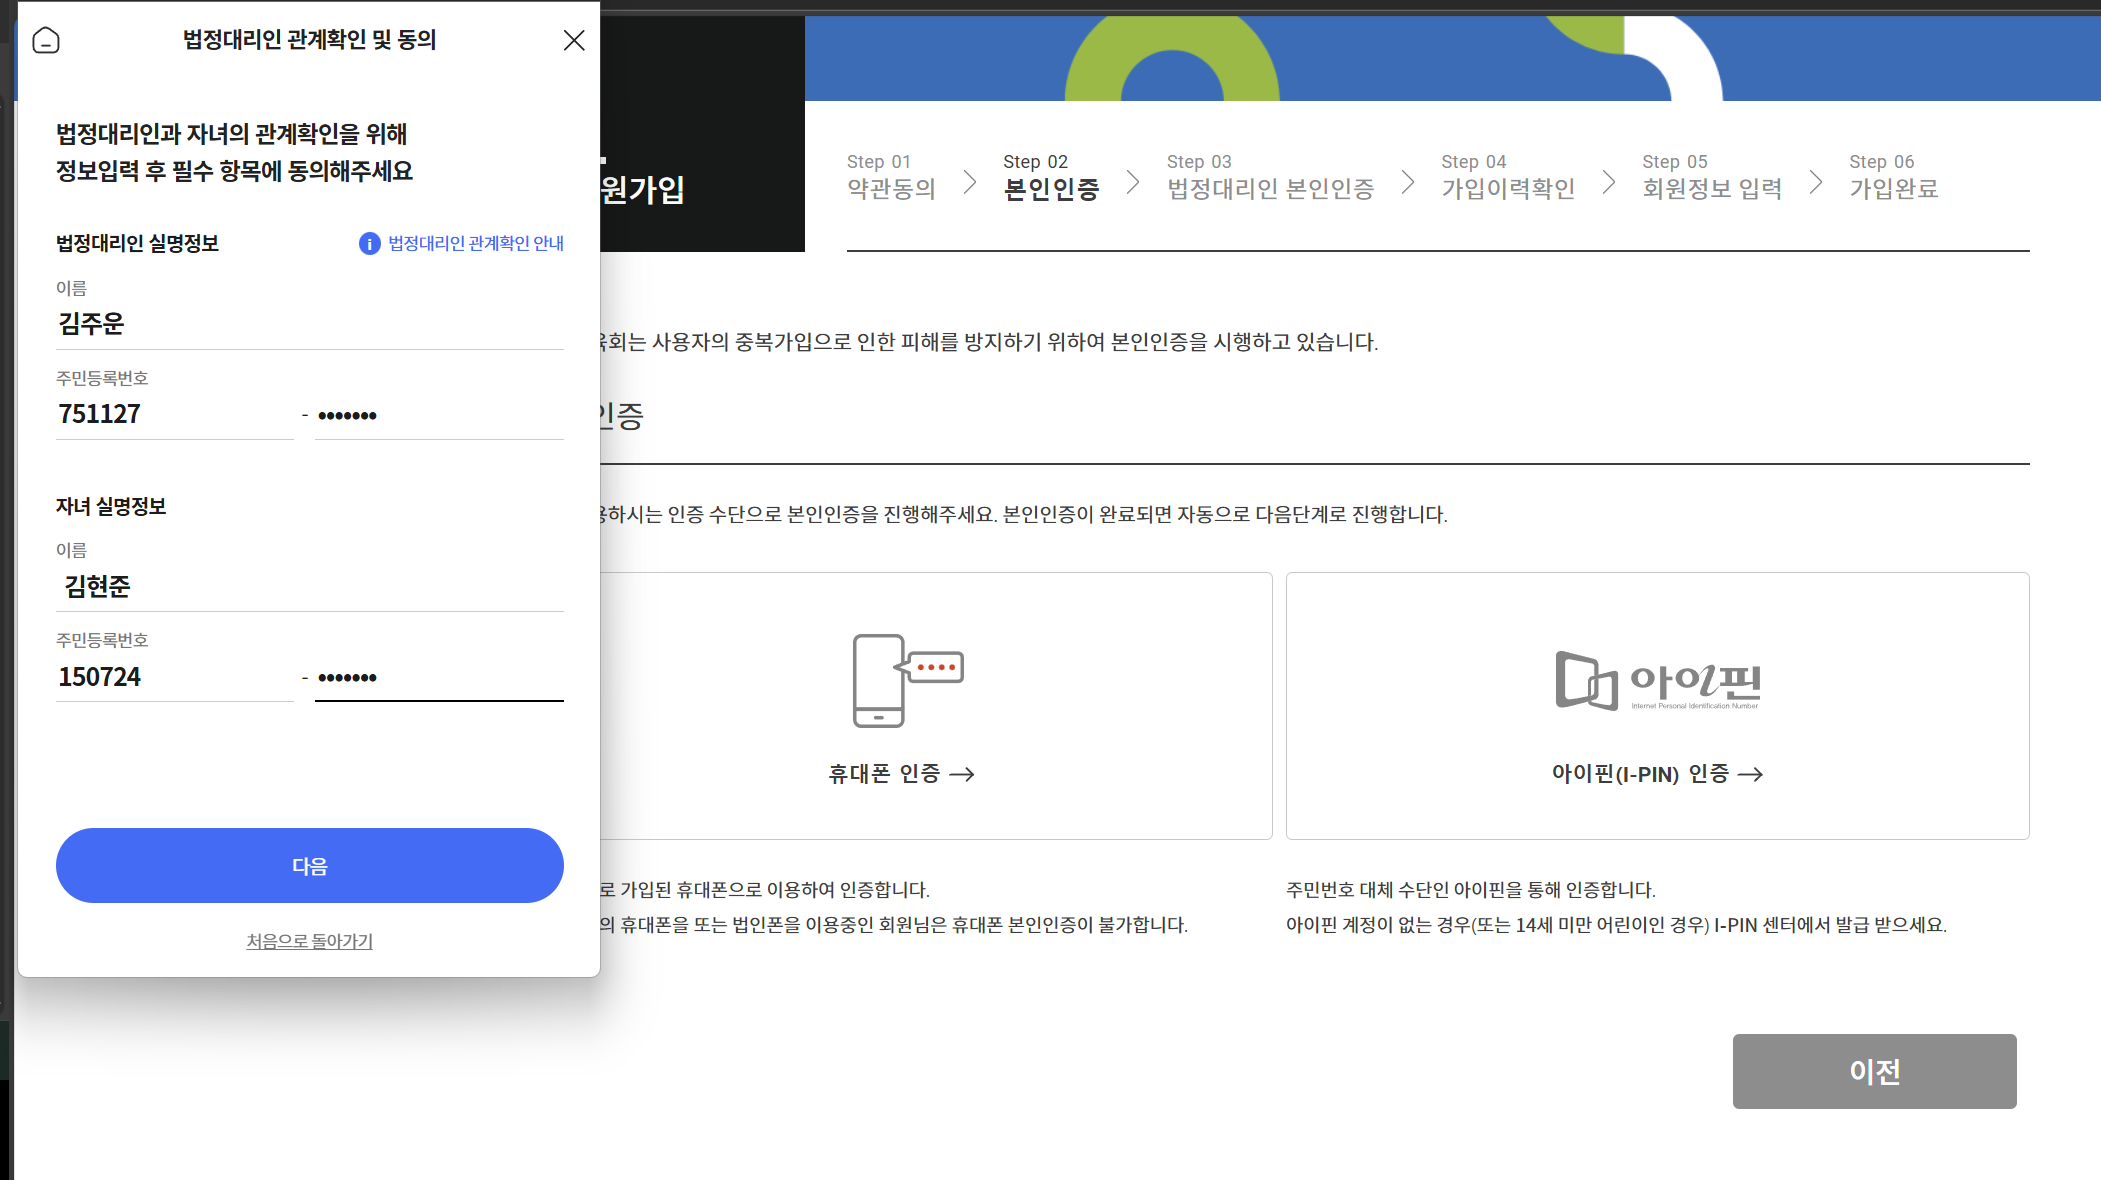Click the mobile phone verification icon
Screen dimensions: 2101x1180
tap(907, 680)
